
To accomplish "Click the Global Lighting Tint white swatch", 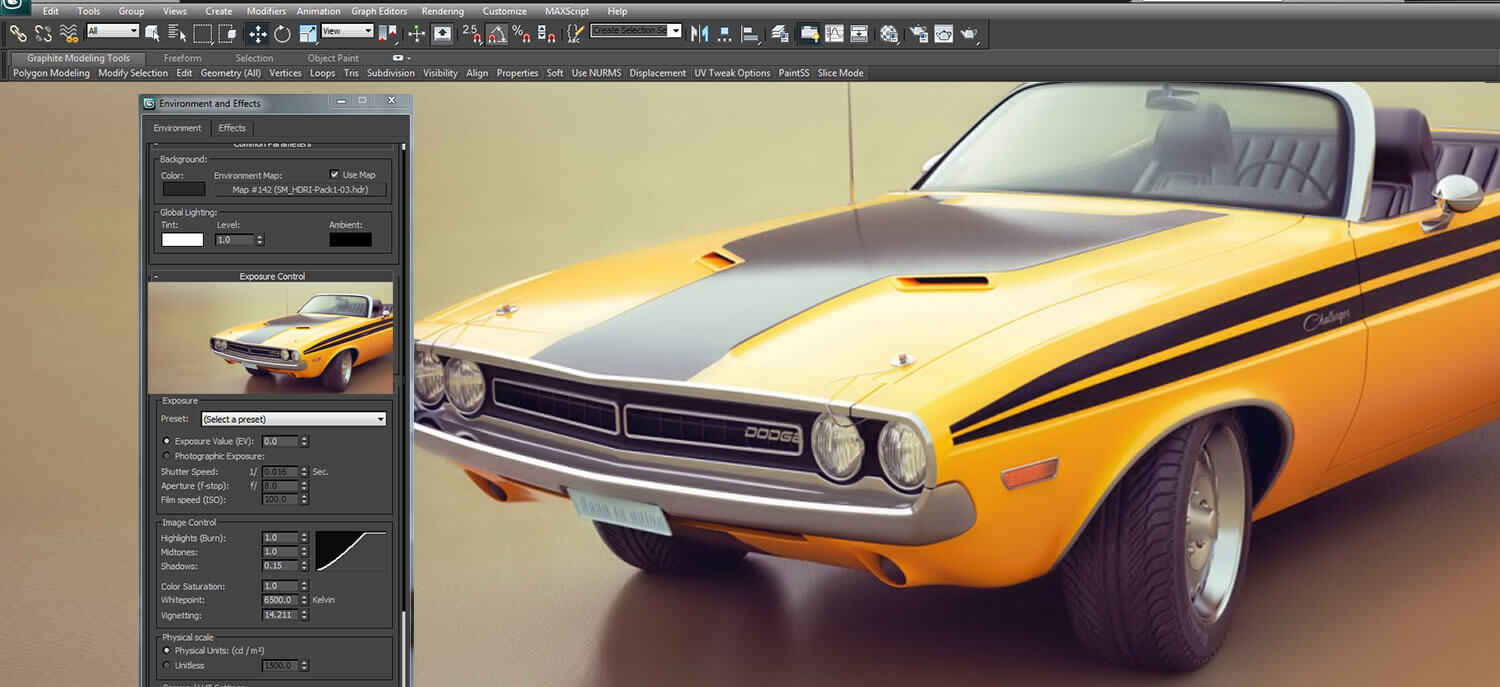I will [x=182, y=240].
